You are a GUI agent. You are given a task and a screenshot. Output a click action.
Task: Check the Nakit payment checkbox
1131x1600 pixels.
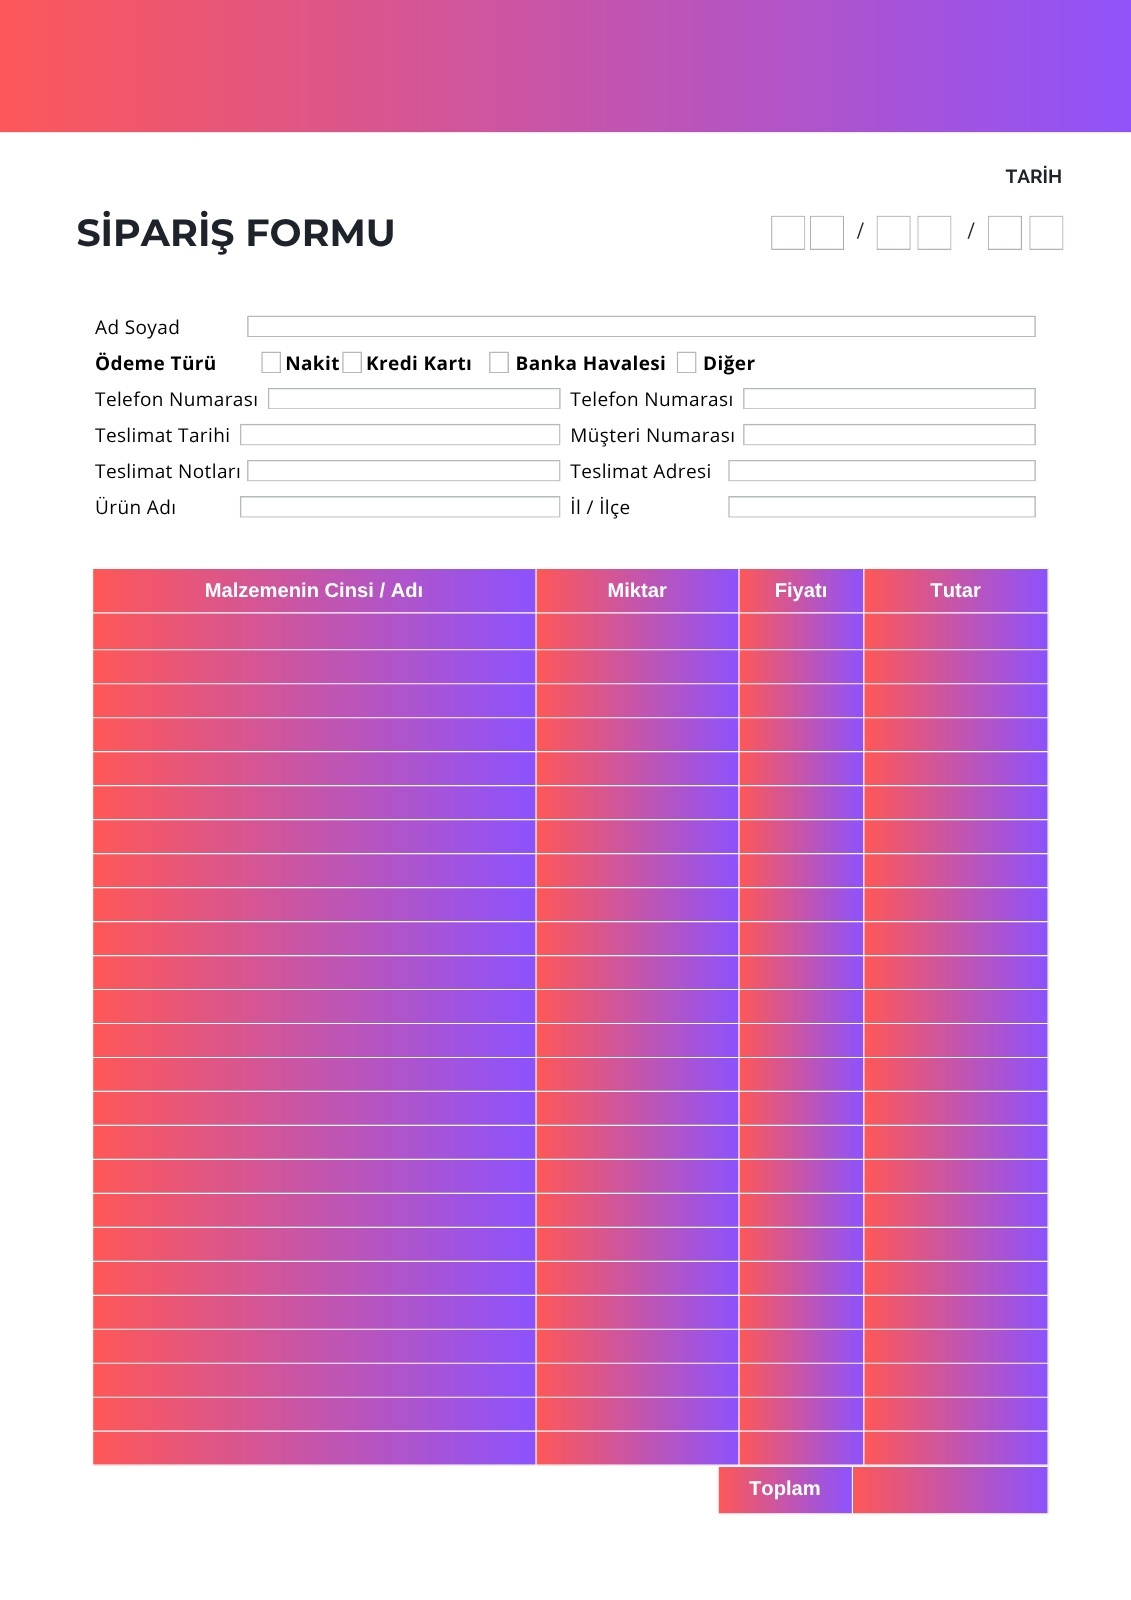click(x=271, y=362)
